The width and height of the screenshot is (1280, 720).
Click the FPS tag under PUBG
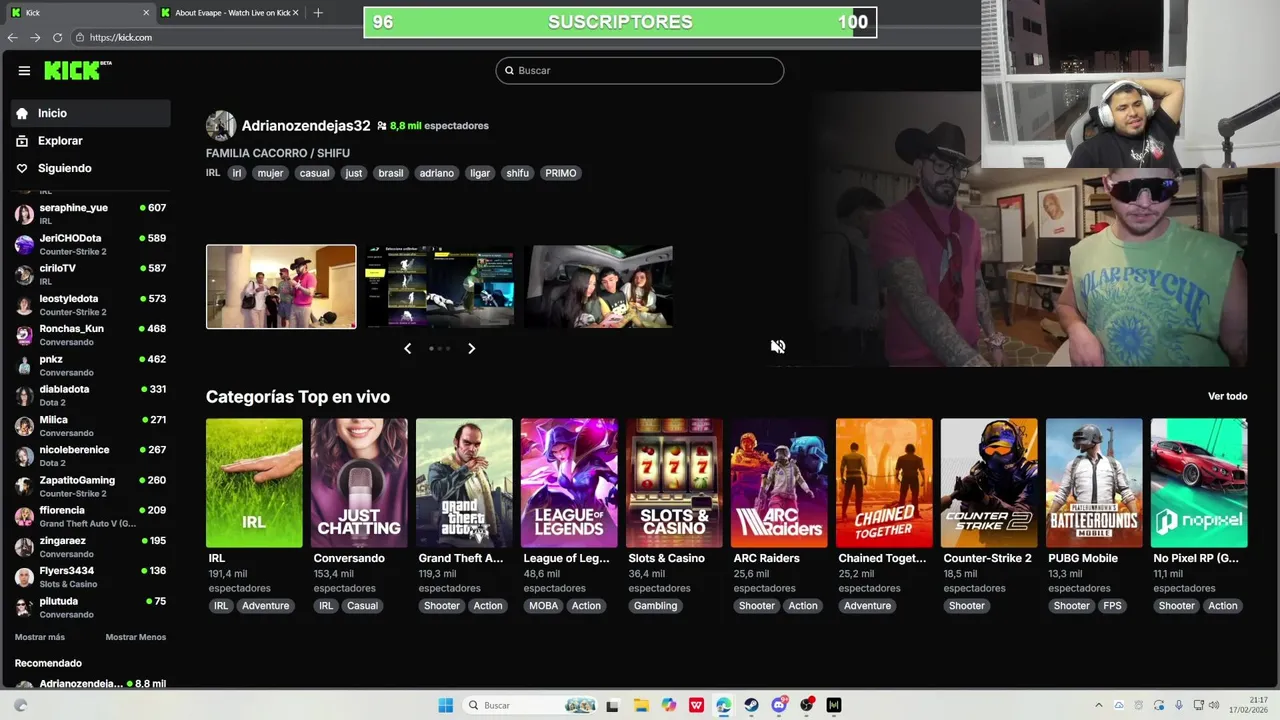[1112, 606]
